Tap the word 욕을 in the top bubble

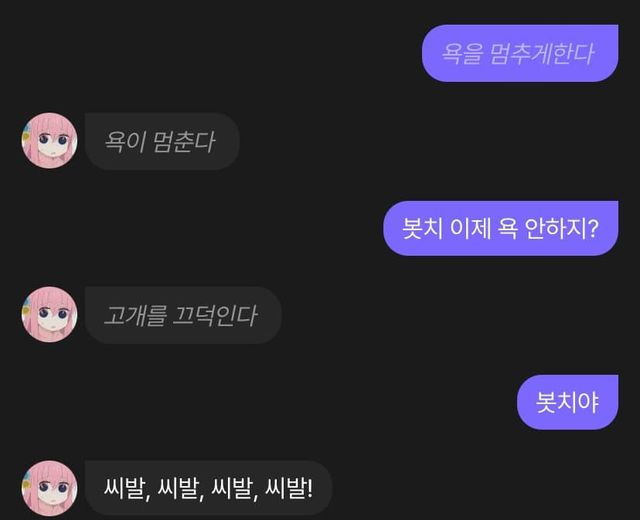[x=462, y=53]
